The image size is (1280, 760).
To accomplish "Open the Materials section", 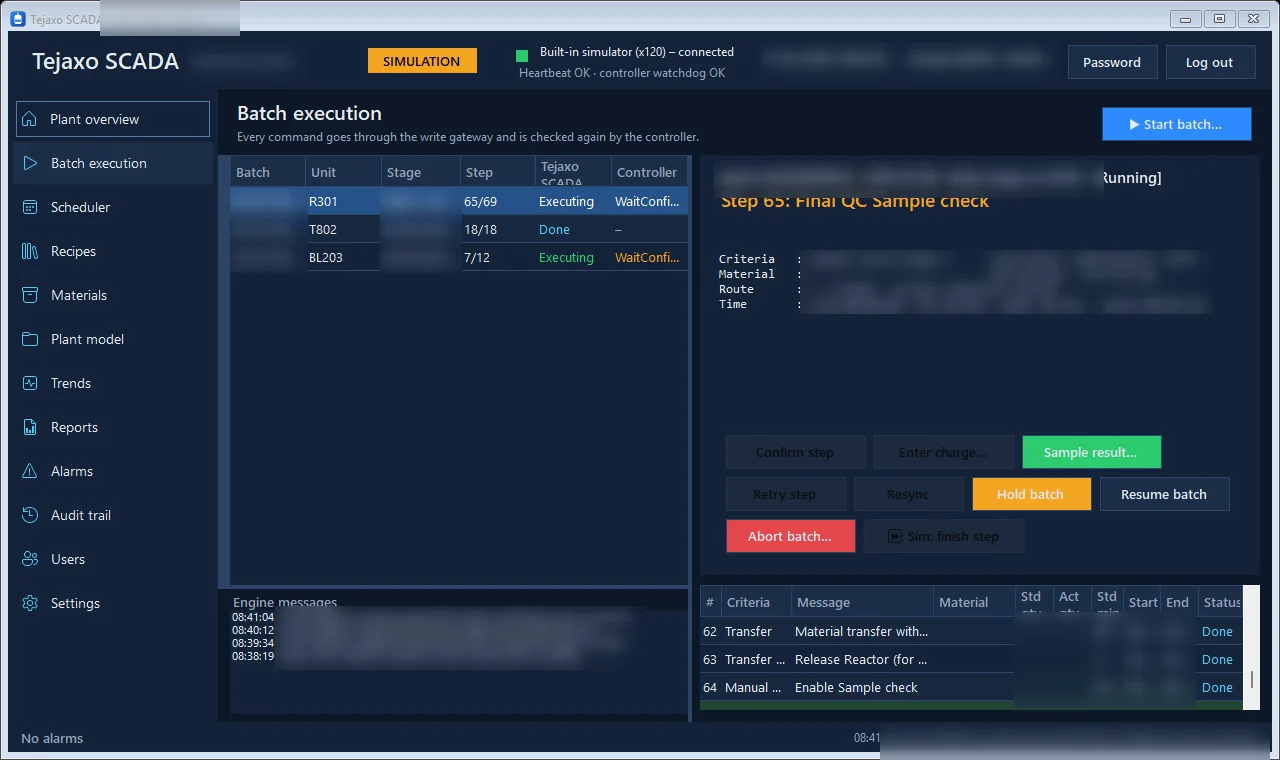I will (113, 295).
